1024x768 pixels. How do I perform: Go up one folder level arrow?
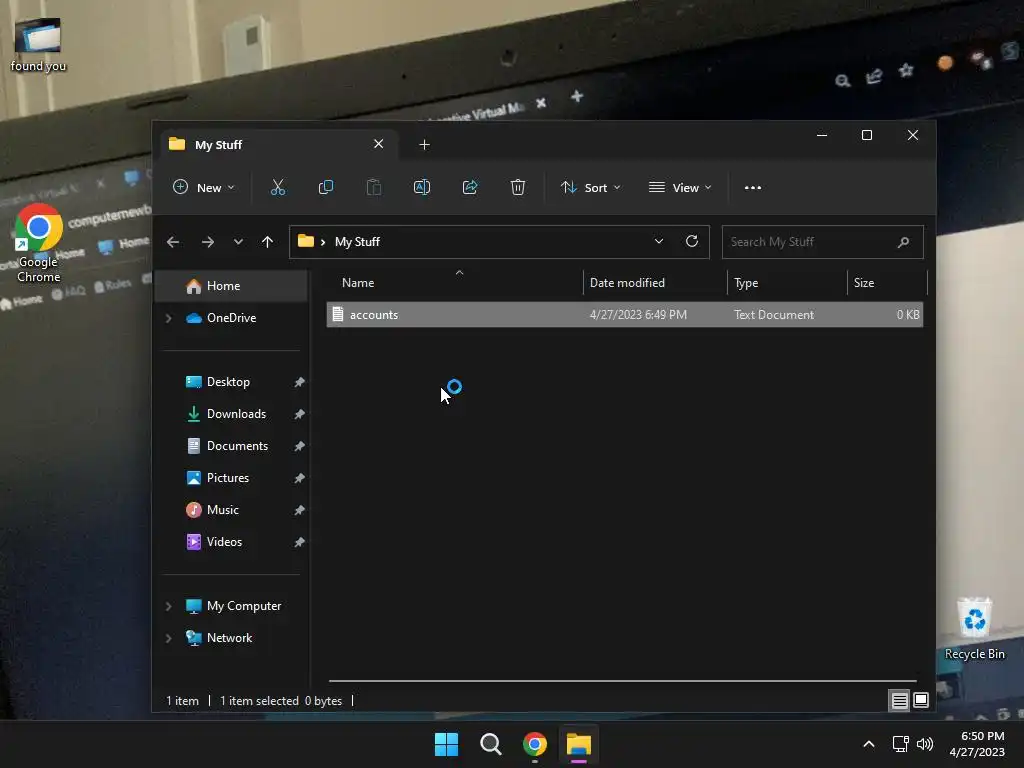[x=267, y=242]
